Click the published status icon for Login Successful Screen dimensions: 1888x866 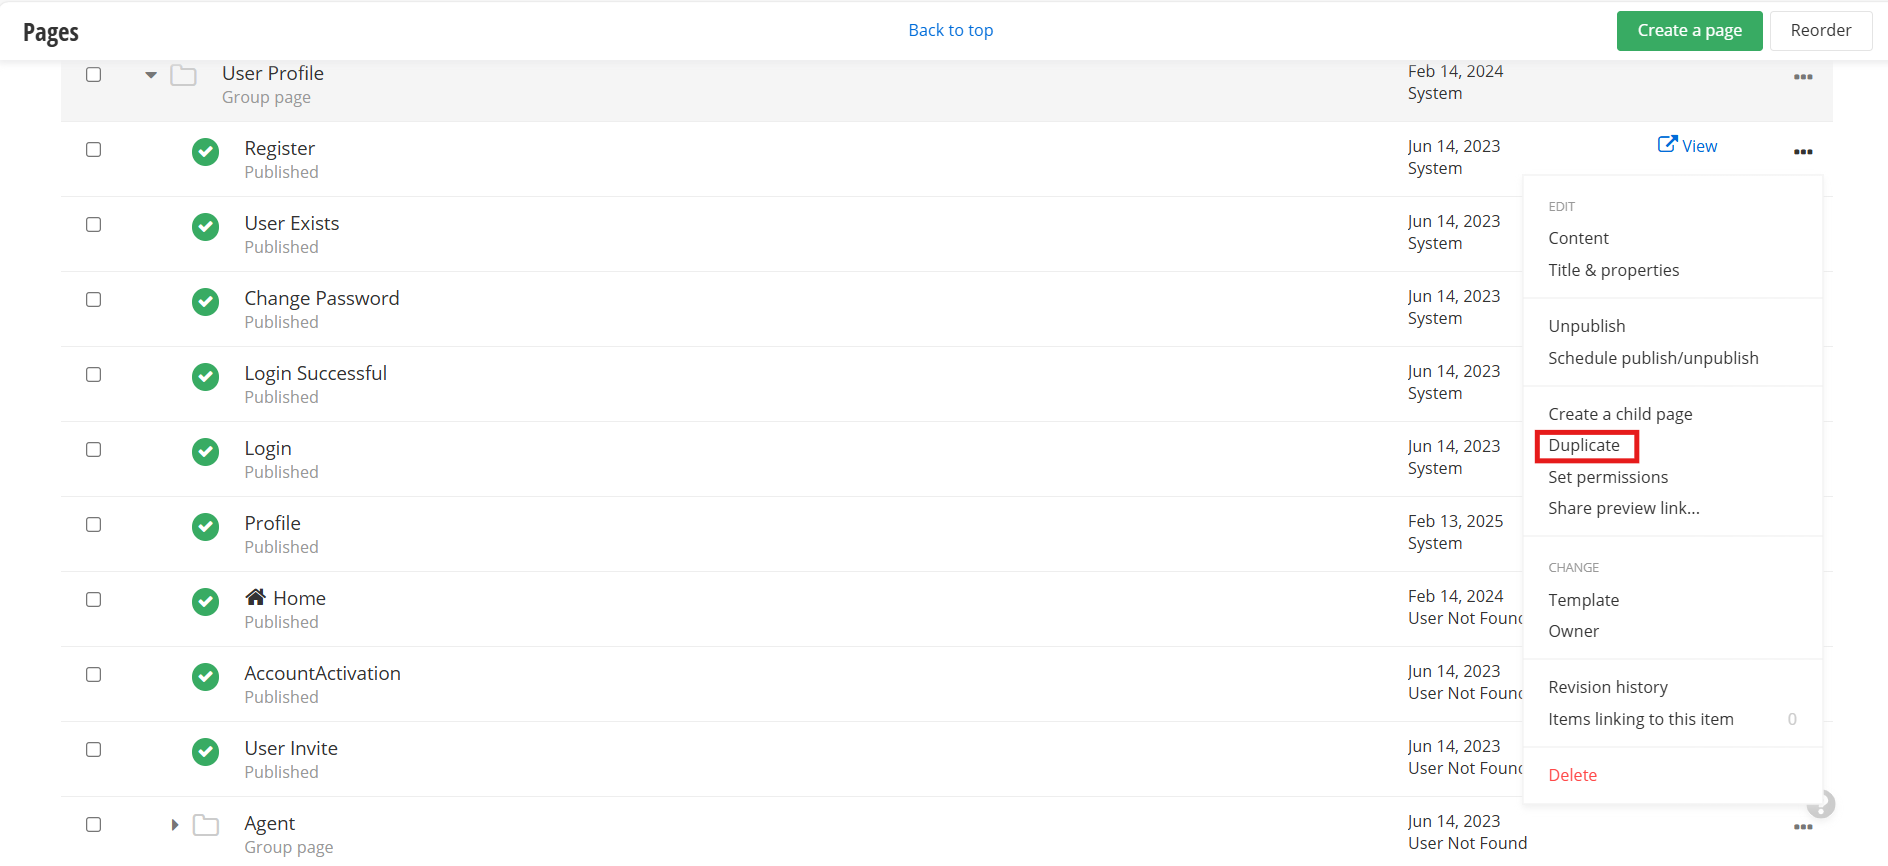tap(206, 377)
